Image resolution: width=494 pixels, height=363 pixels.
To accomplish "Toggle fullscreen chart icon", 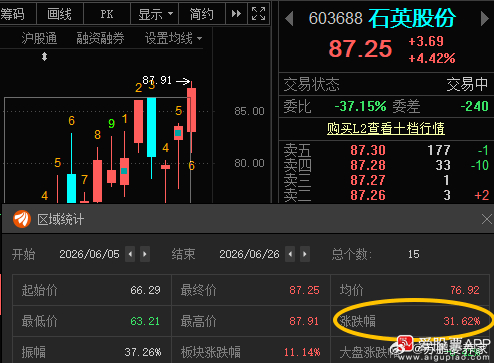I will [x=258, y=14].
